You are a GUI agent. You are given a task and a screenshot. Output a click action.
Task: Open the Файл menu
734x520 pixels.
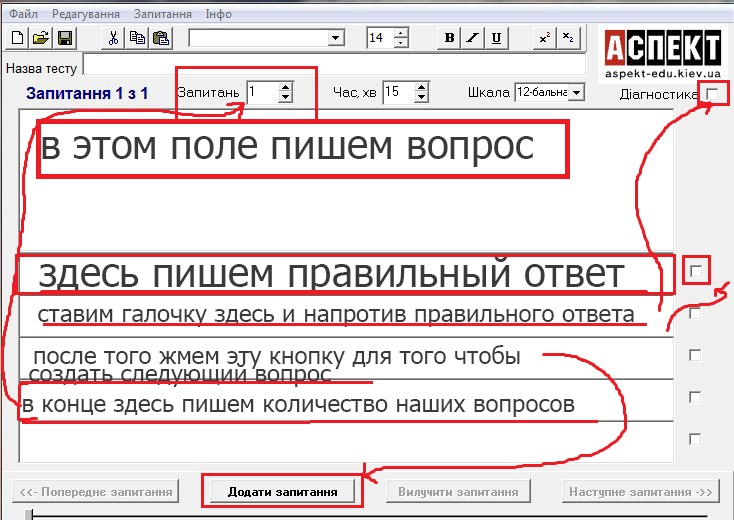tap(23, 14)
